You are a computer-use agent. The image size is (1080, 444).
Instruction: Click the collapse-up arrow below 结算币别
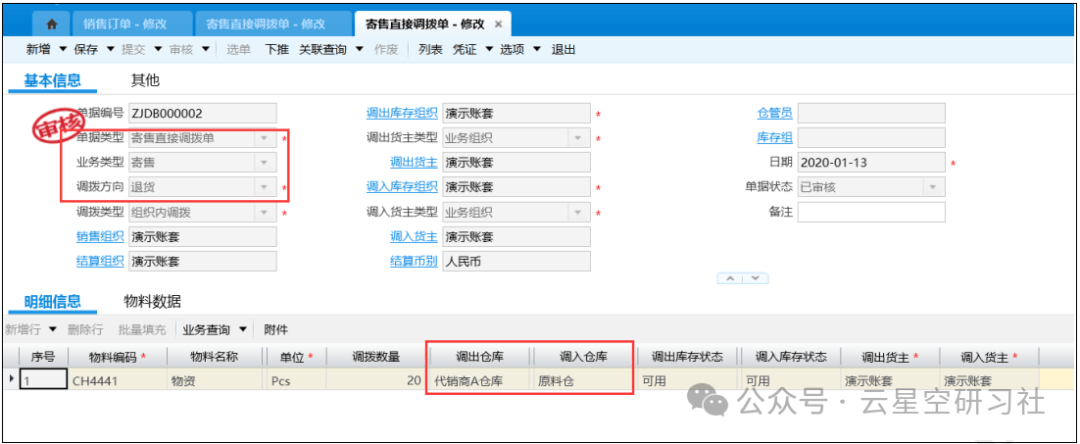click(731, 278)
